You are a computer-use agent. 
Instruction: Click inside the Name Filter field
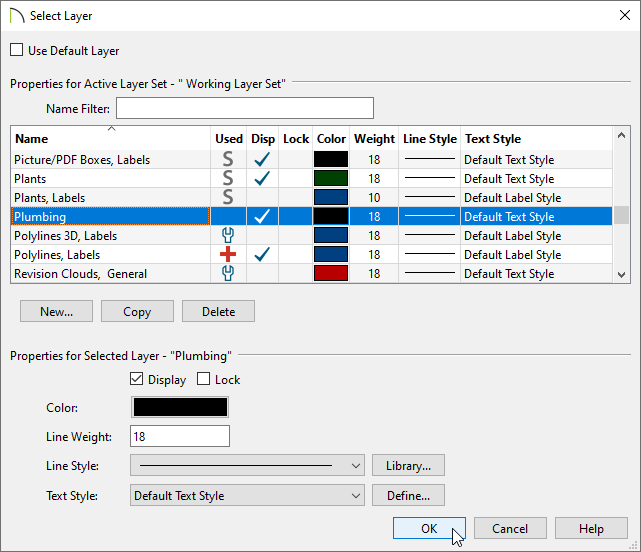click(x=245, y=108)
